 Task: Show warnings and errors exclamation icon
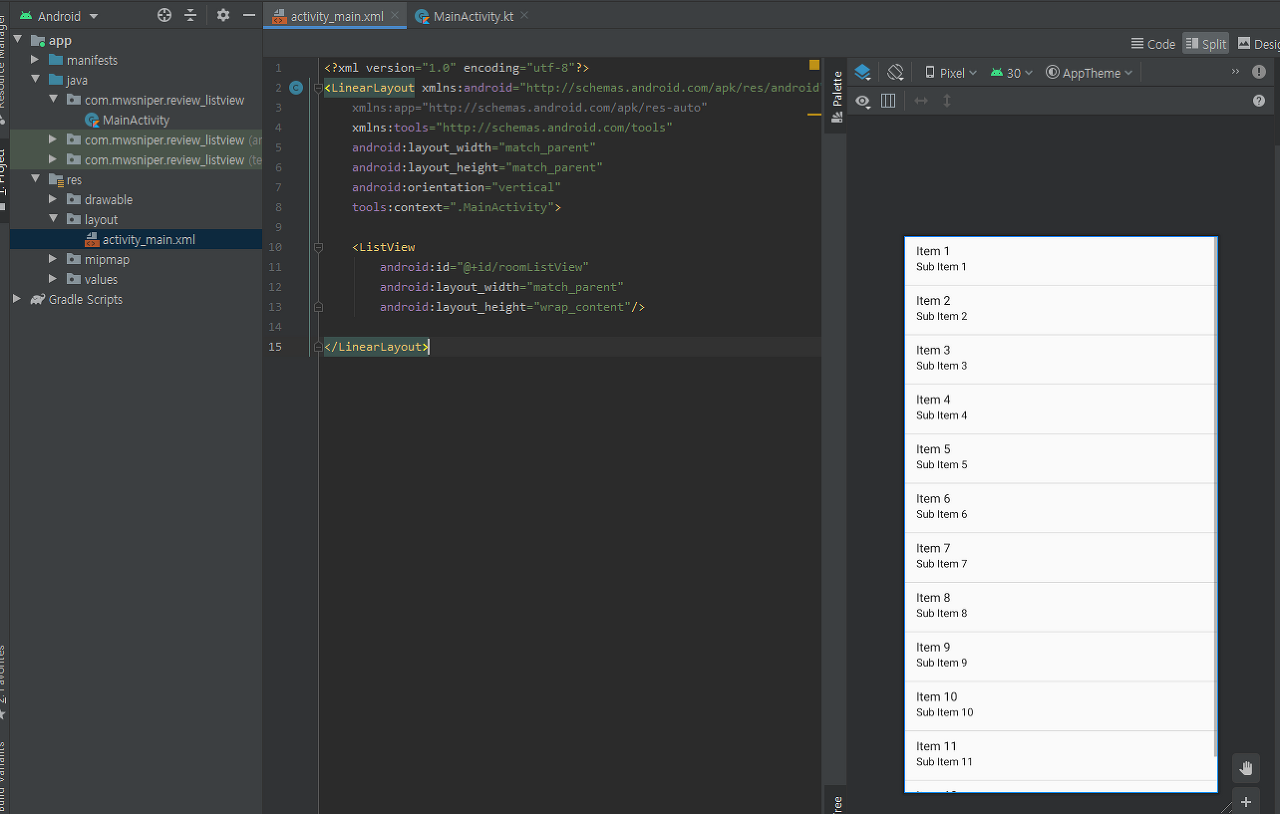pyautogui.click(x=1259, y=72)
